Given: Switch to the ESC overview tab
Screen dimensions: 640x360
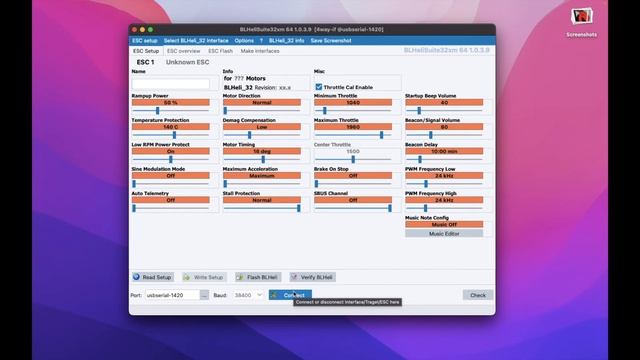Looking at the screenshot, I should [x=184, y=51].
